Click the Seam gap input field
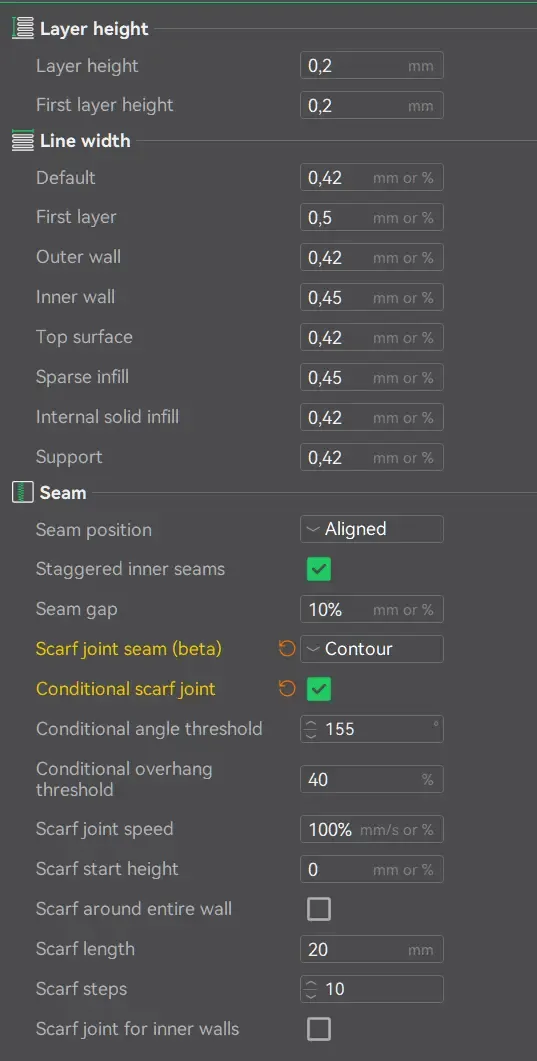537x1061 pixels. click(x=372, y=609)
